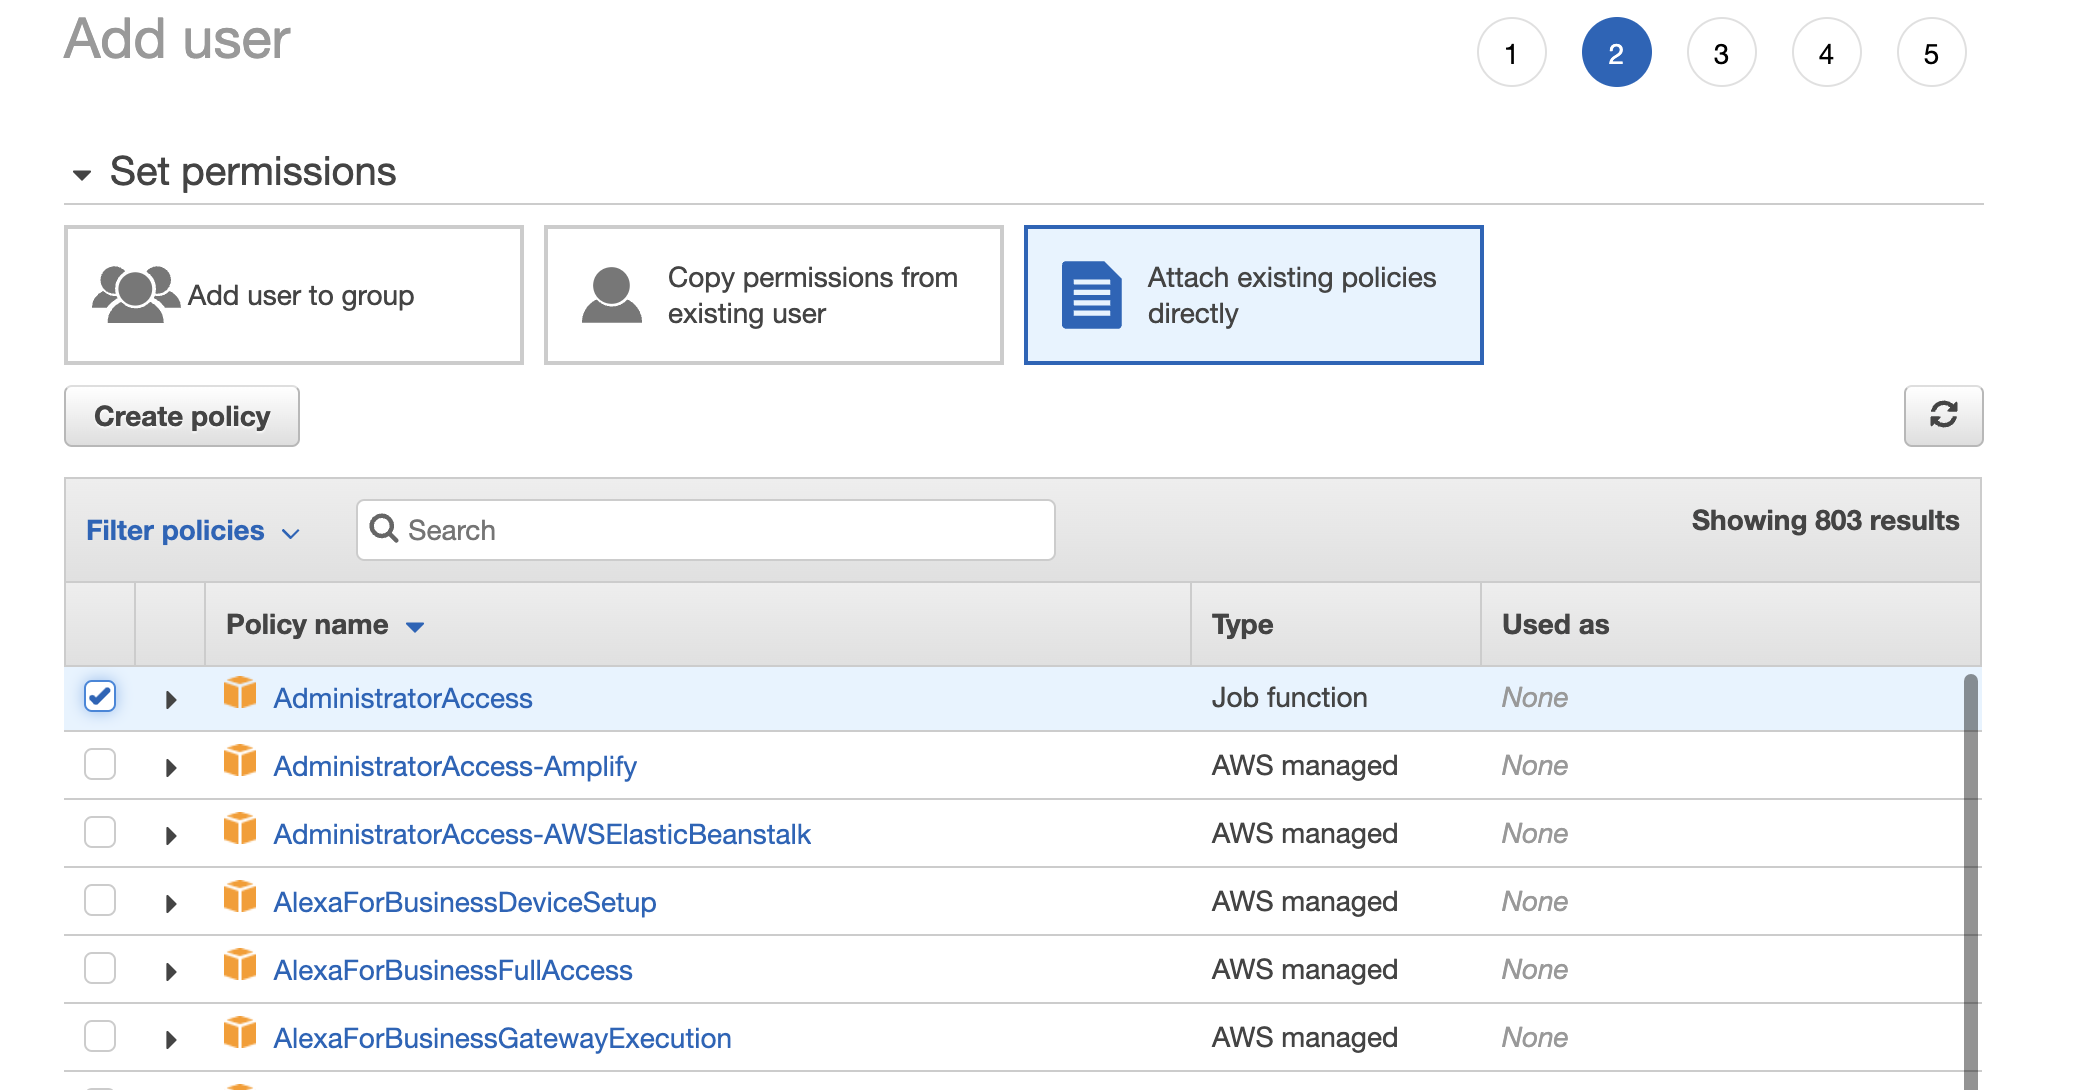This screenshot has height=1090, width=2082.
Task: Click the AdministratorAccess policy box icon
Action: pyautogui.click(x=240, y=692)
